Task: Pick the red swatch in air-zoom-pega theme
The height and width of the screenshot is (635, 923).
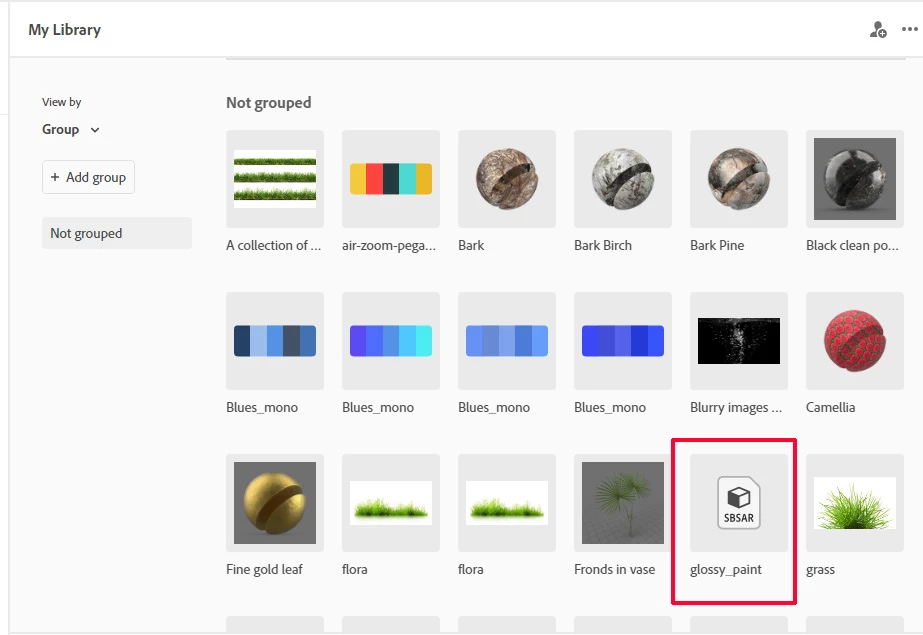Action: pos(374,179)
